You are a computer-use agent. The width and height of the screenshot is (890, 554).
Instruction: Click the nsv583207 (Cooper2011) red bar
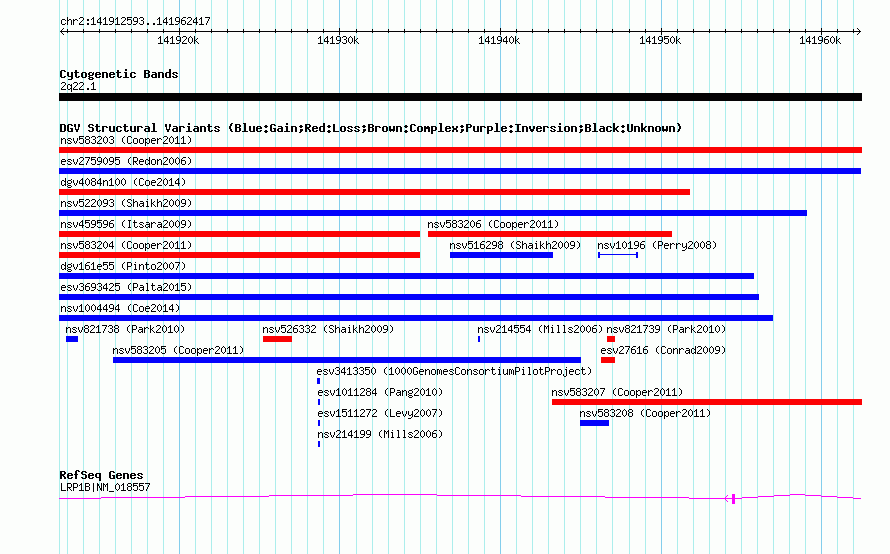pos(707,402)
